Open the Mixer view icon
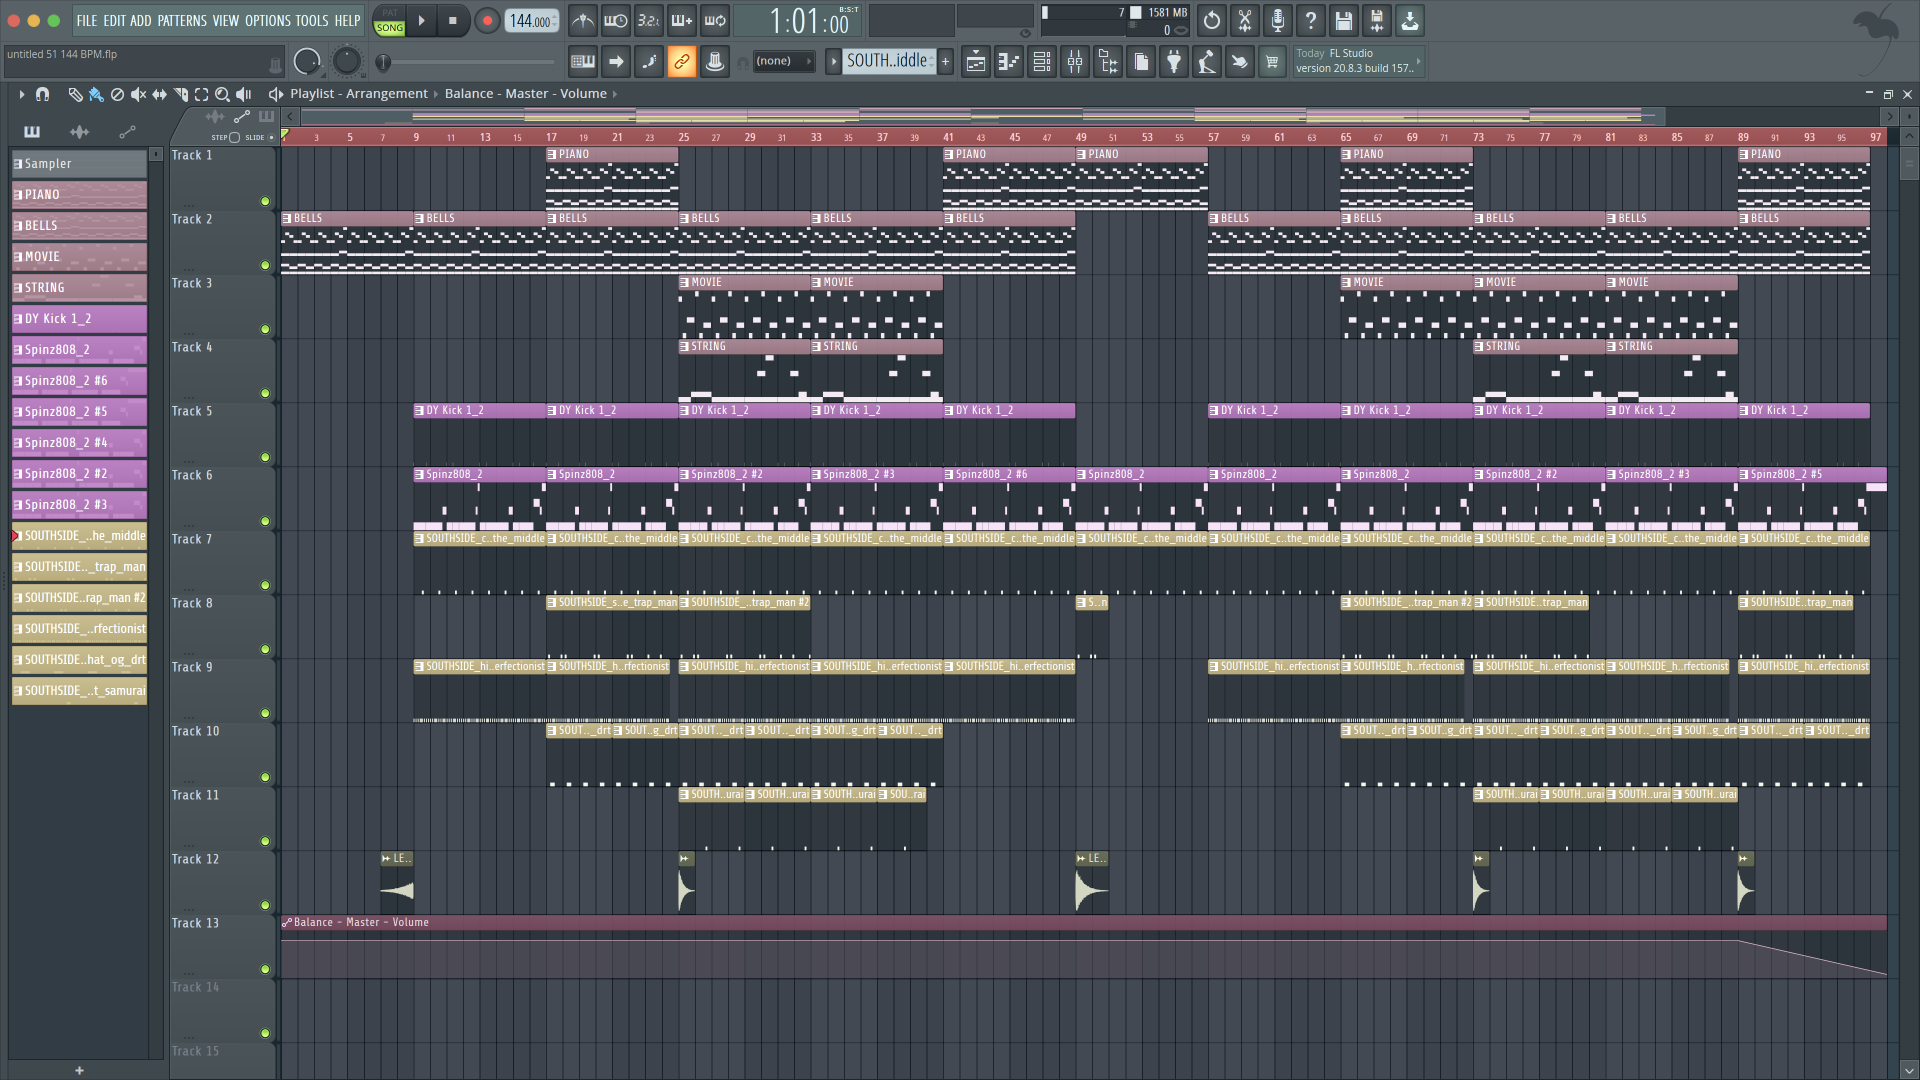The width and height of the screenshot is (1920, 1080). (x=1075, y=62)
